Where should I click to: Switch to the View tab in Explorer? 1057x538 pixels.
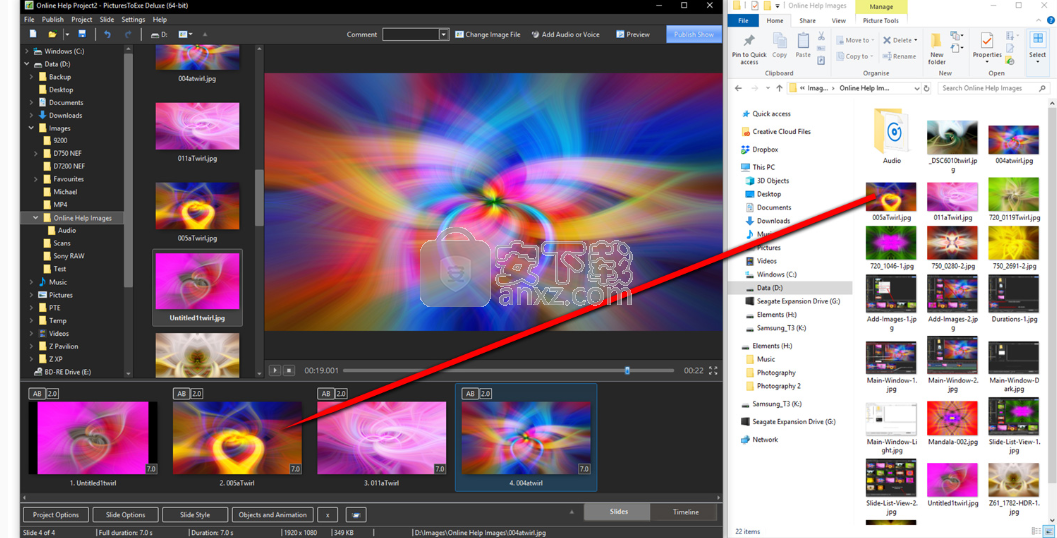839,21
